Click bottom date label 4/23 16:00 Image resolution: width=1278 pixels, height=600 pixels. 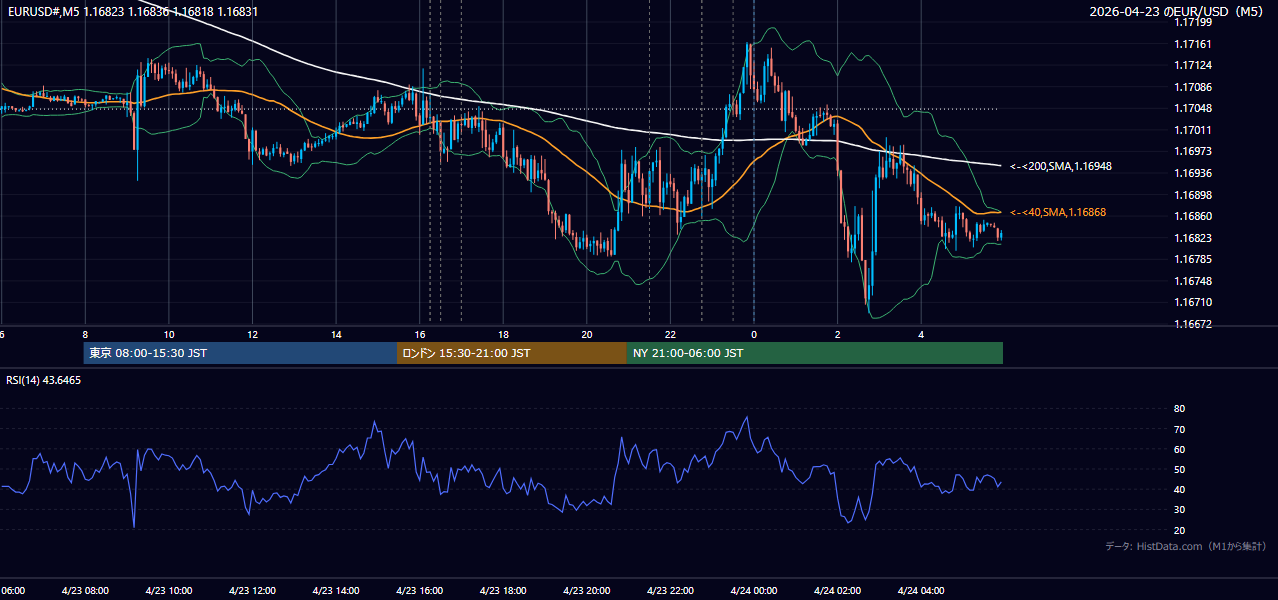click(420, 591)
